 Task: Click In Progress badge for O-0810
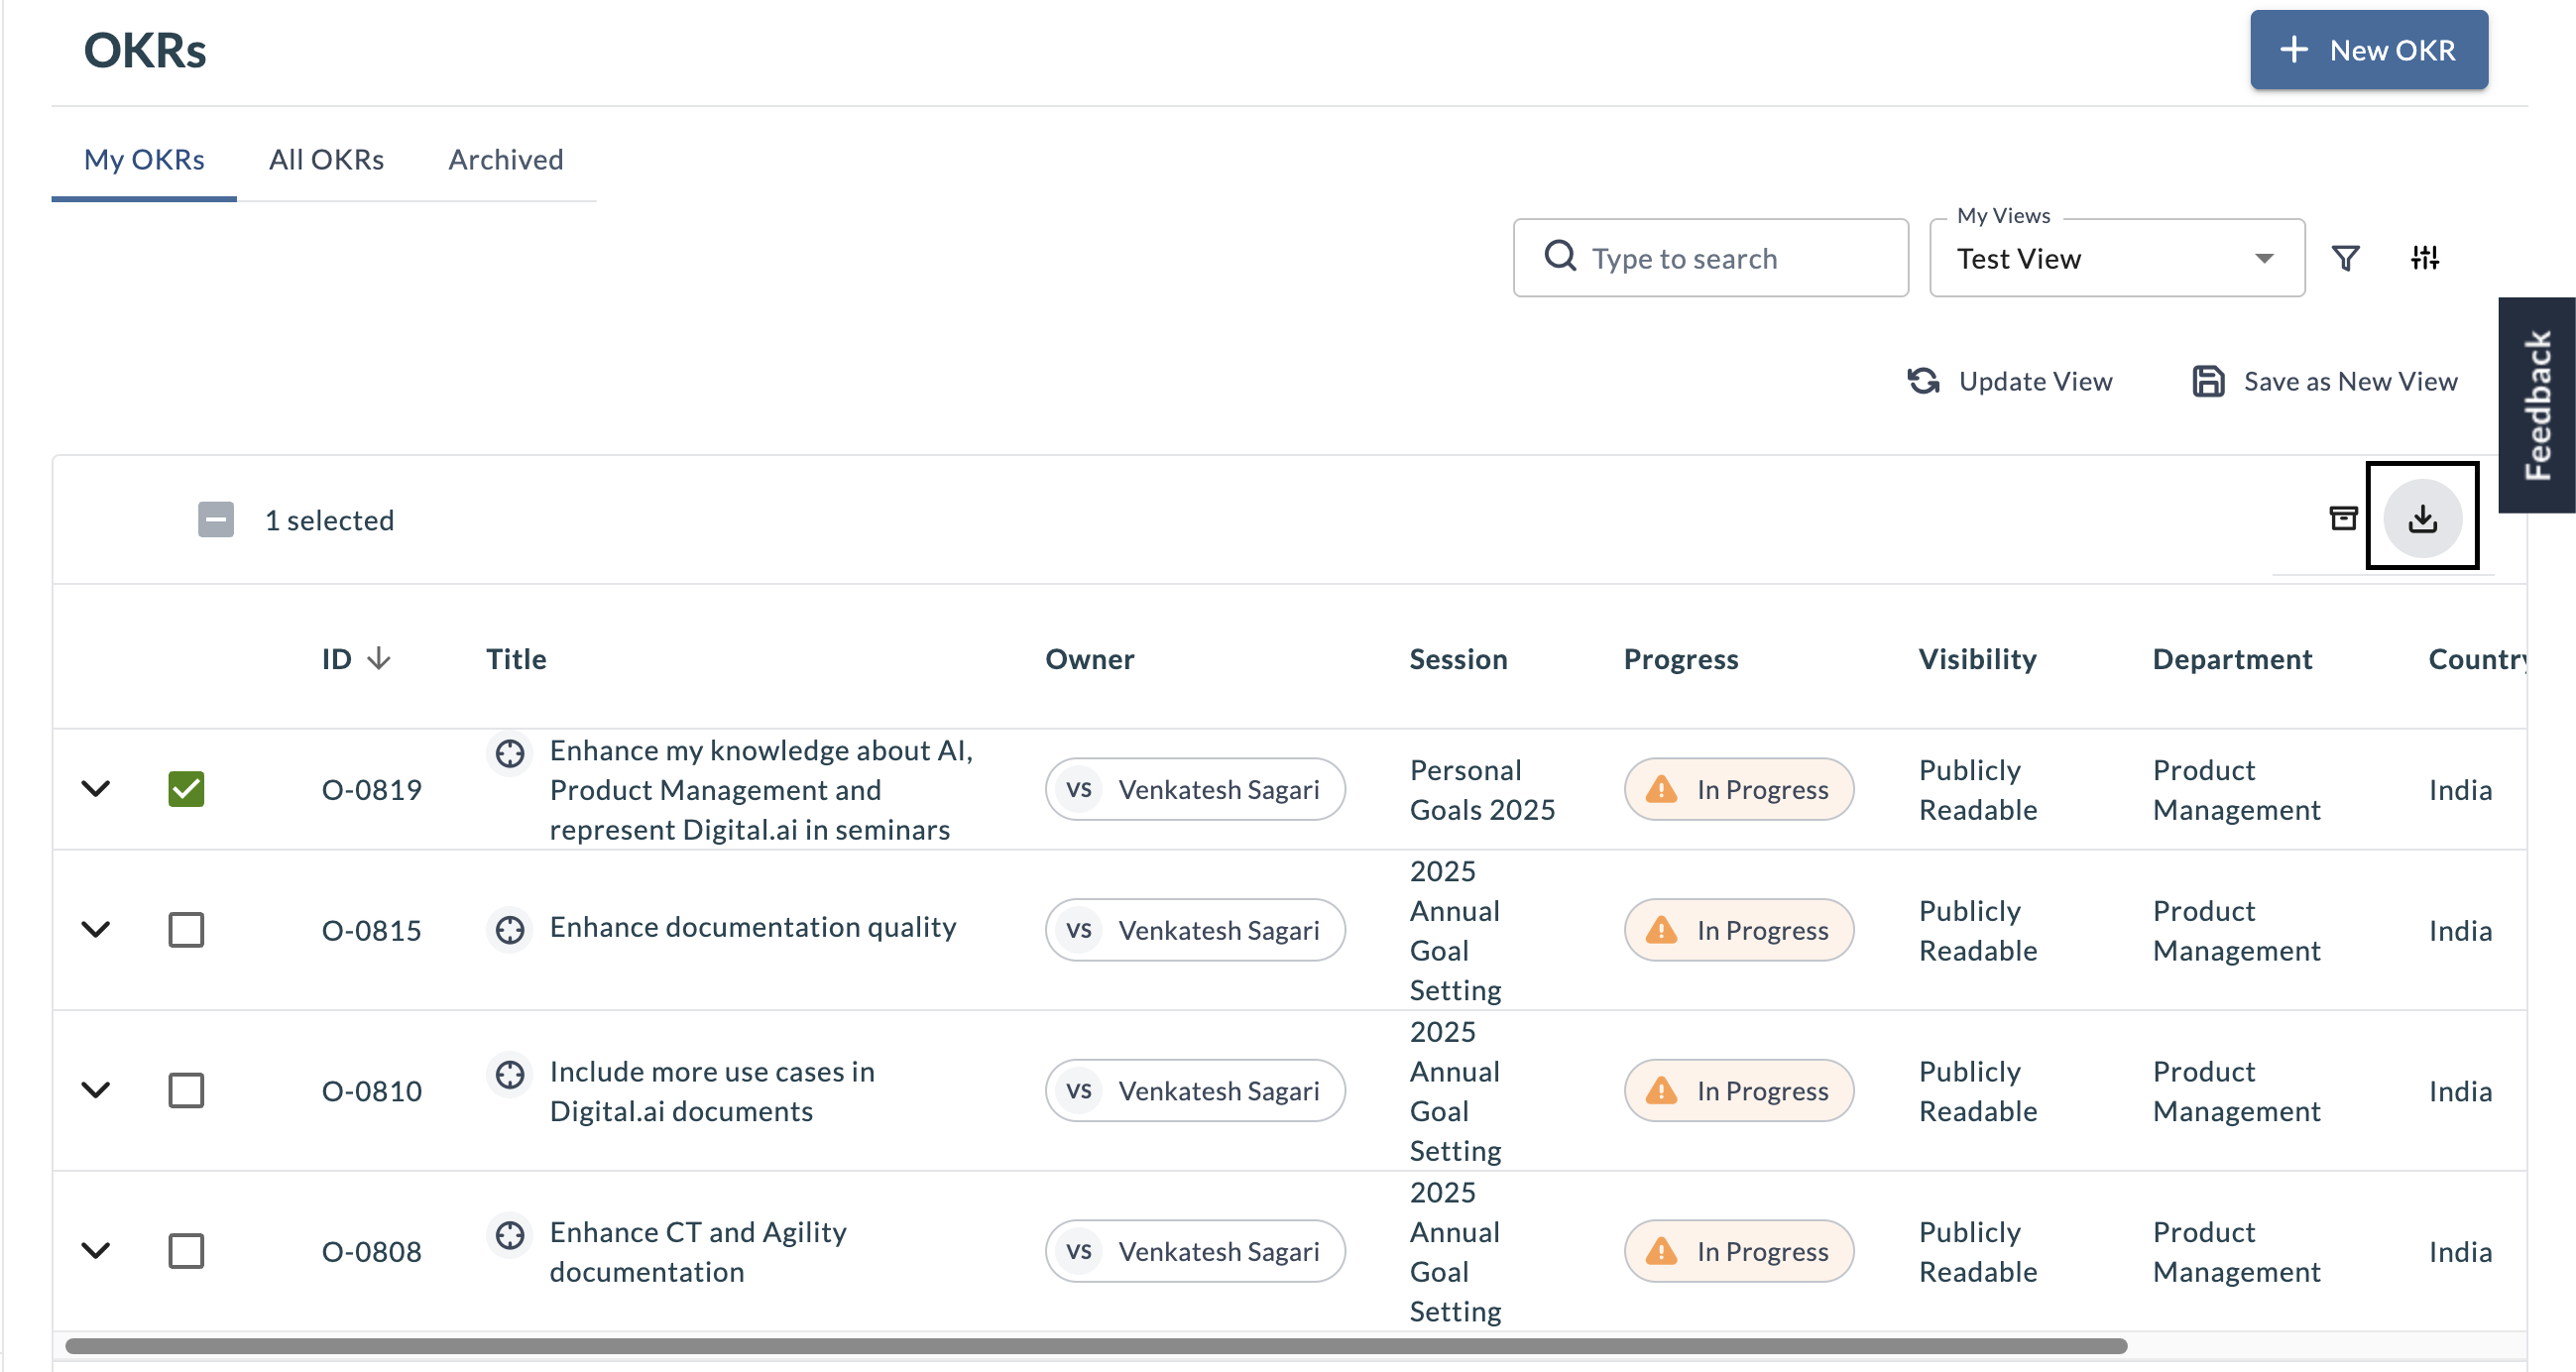pos(1739,1091)
